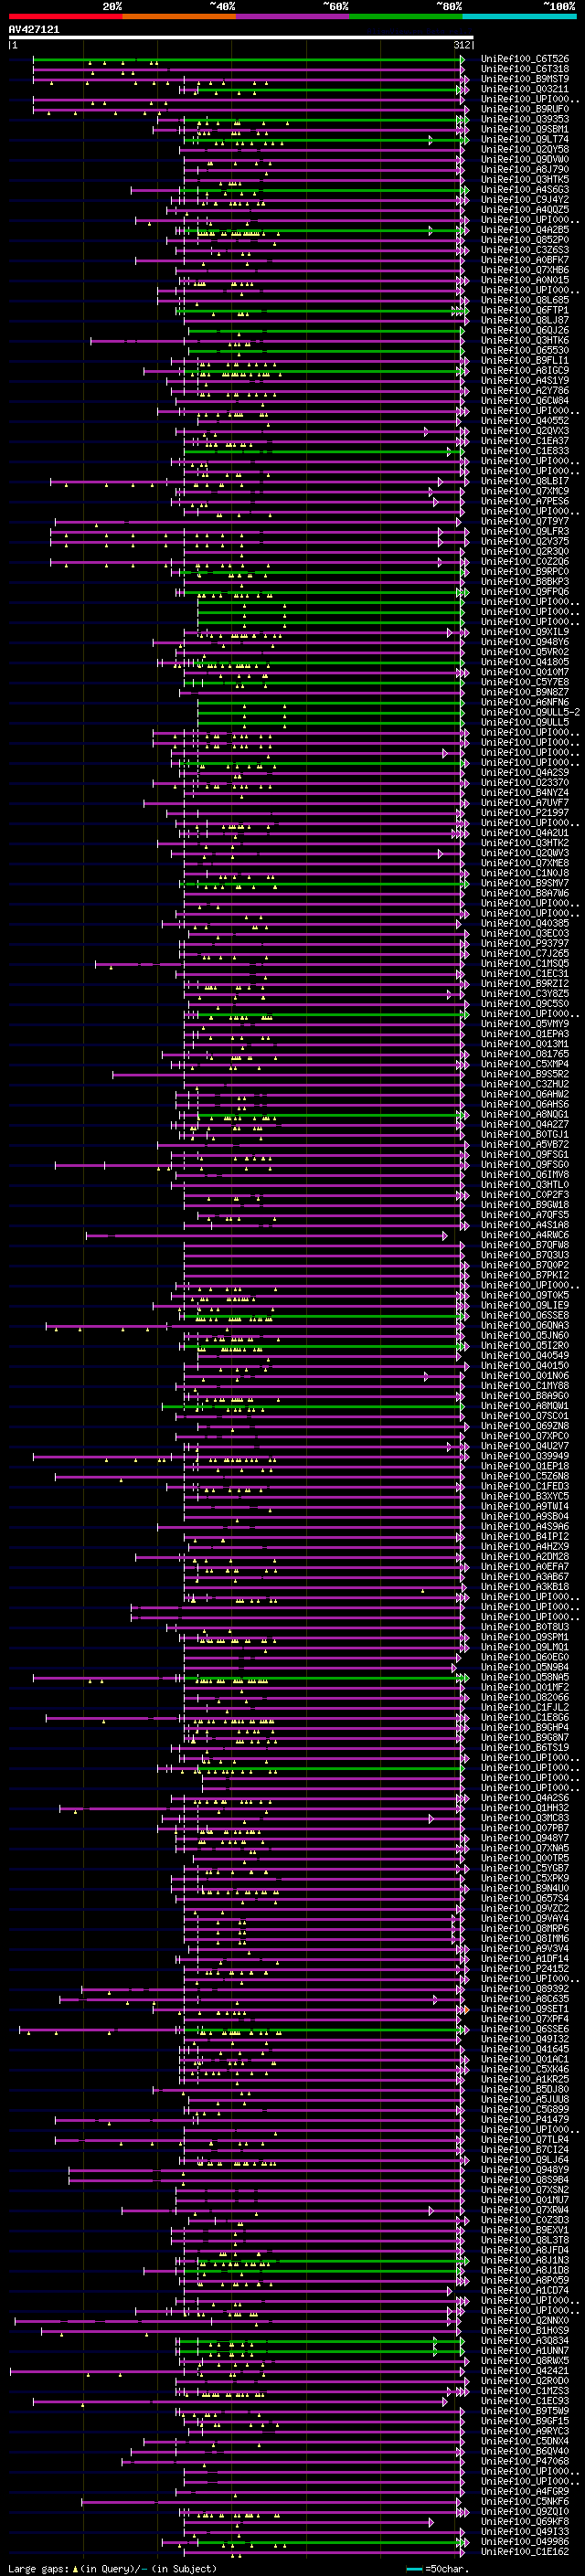Click the orange ~40% identity legend segment
The width and height of the screenshot is (585, 2576).
(x=179, y=17)
